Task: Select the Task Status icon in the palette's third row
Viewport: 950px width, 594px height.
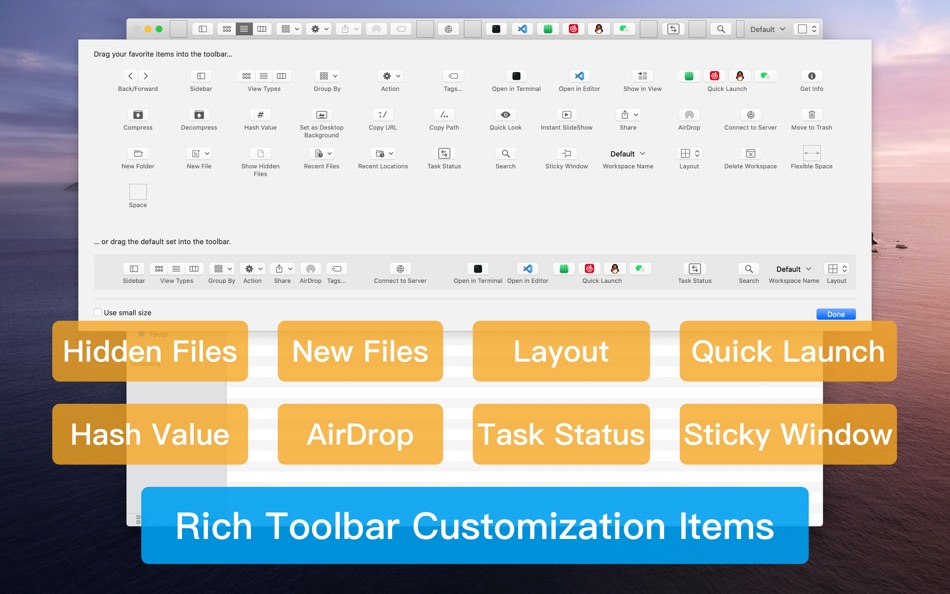Action: (444, 153)
